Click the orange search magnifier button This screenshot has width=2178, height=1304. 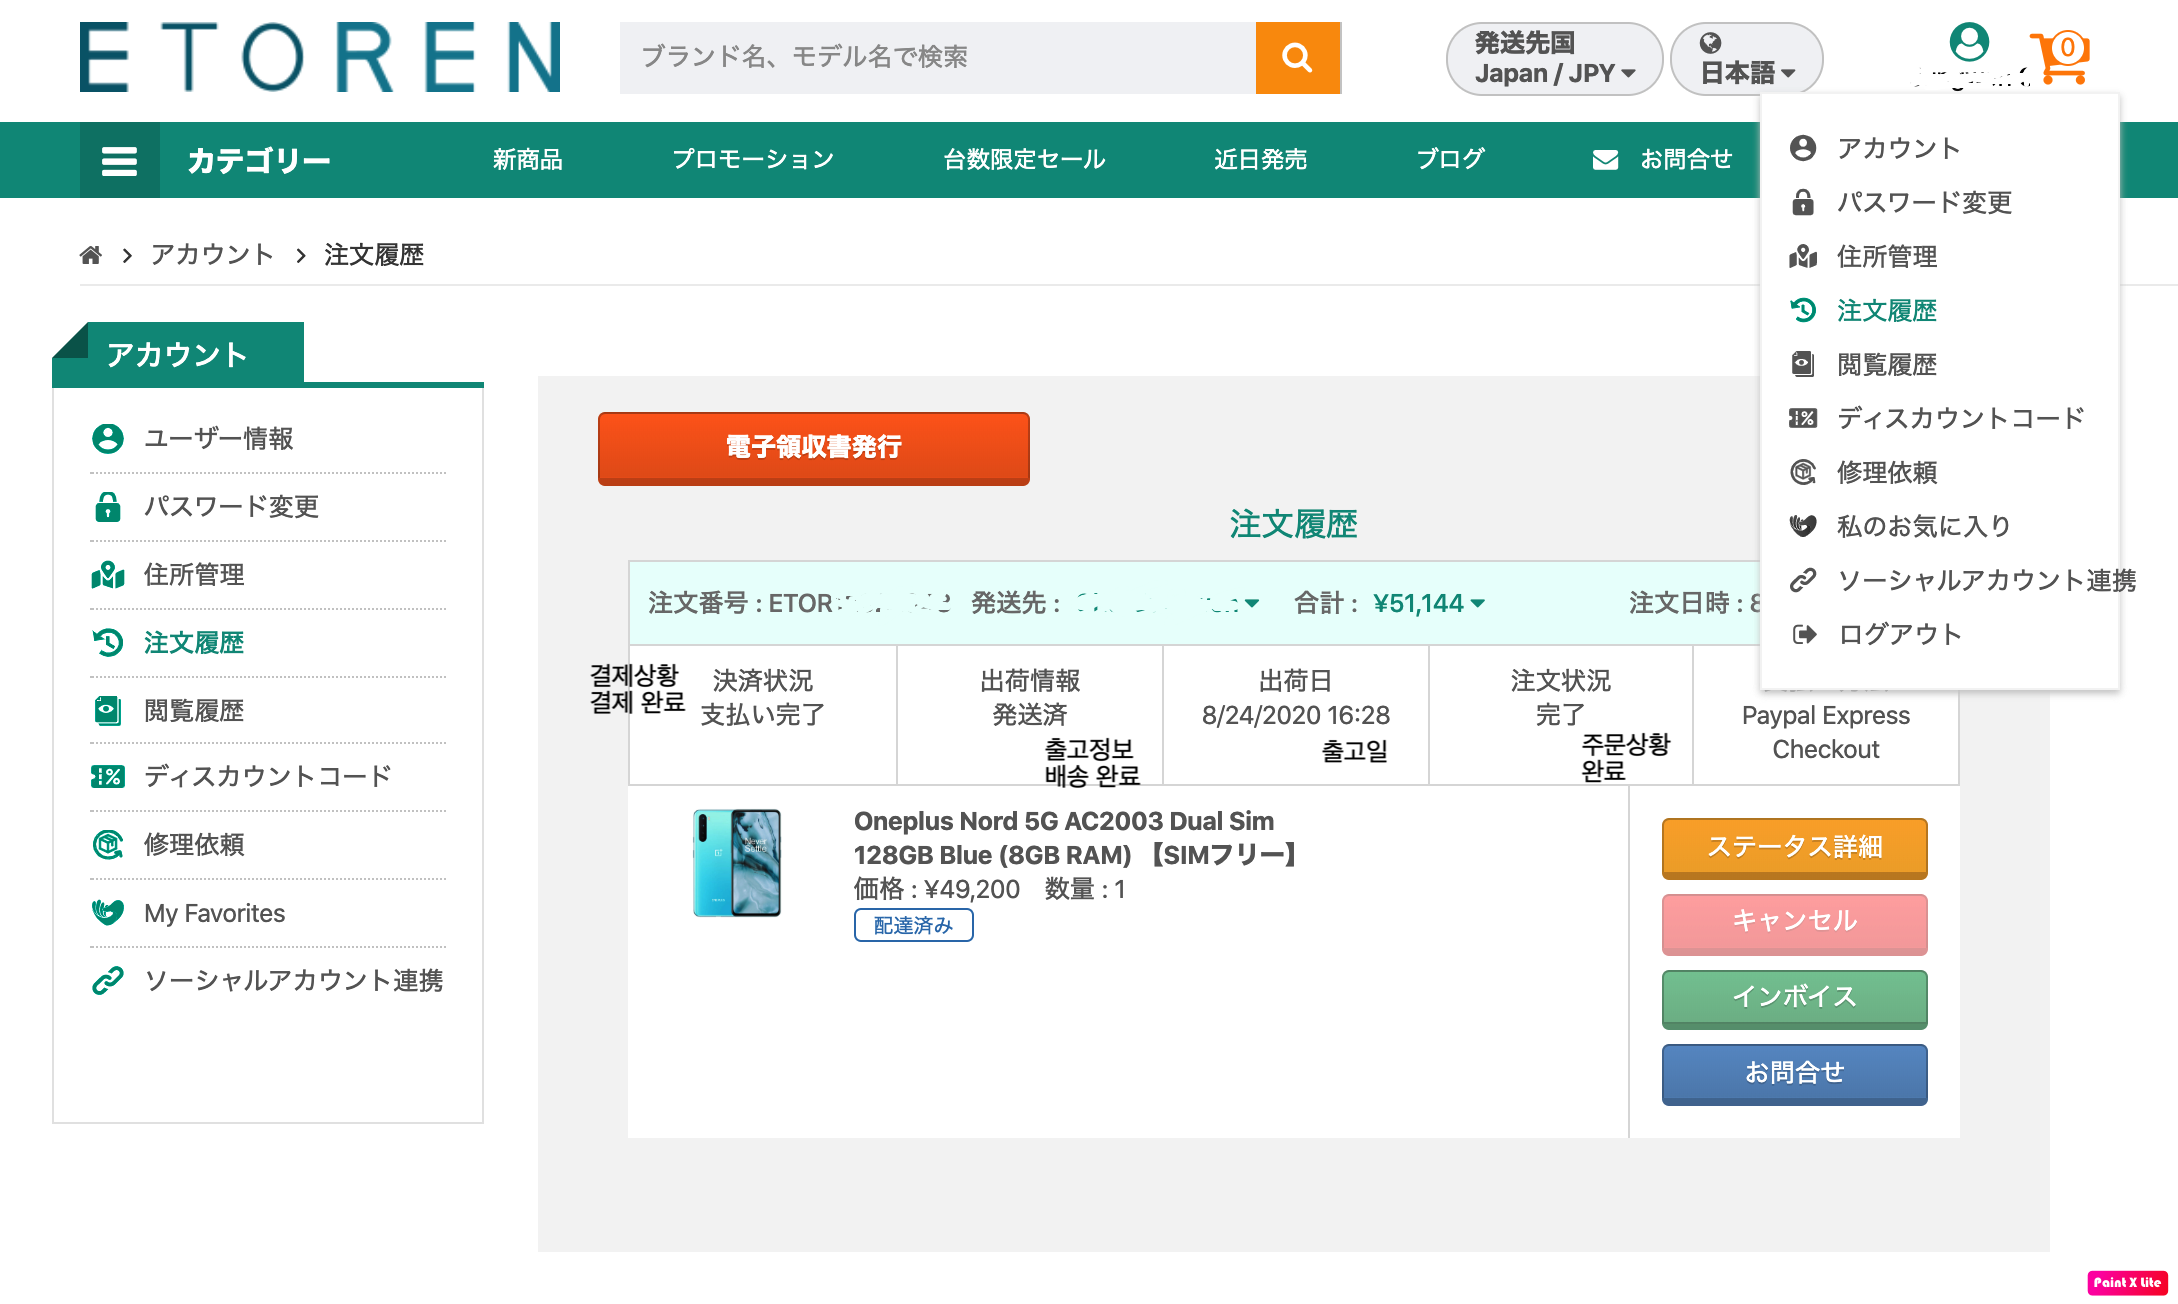(1297, 58)
